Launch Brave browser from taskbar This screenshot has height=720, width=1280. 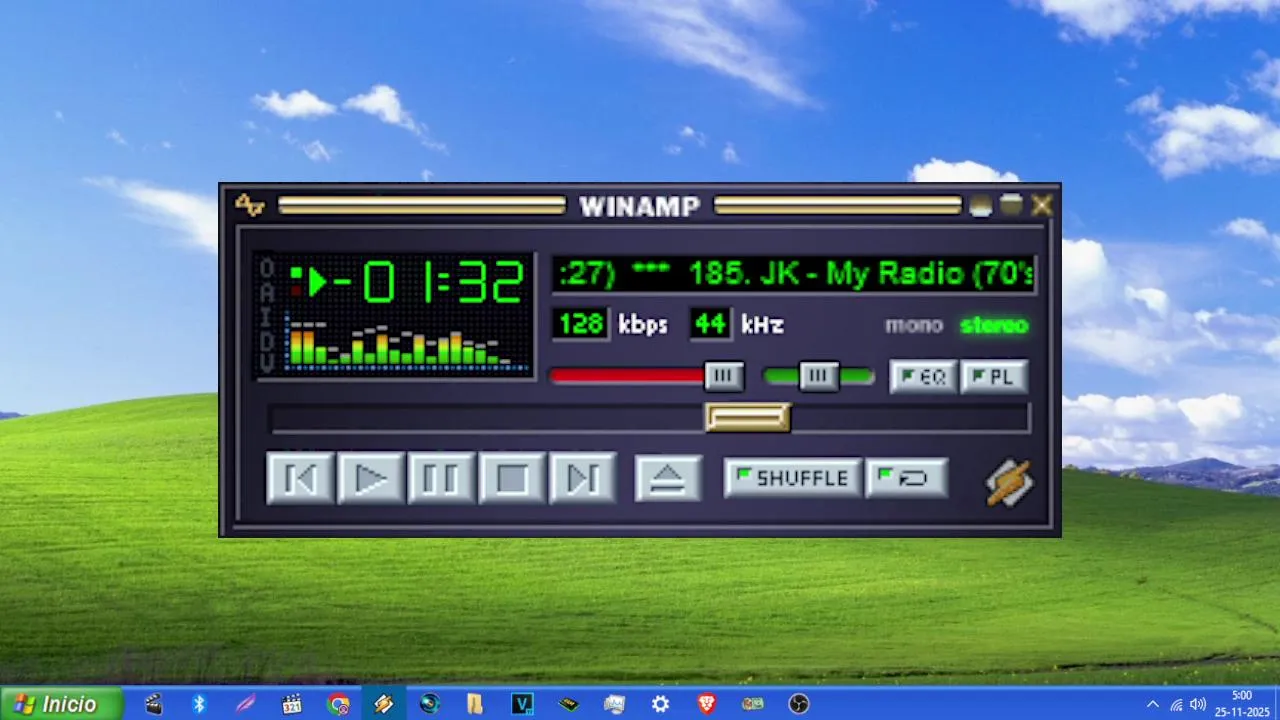pos(706,704)
